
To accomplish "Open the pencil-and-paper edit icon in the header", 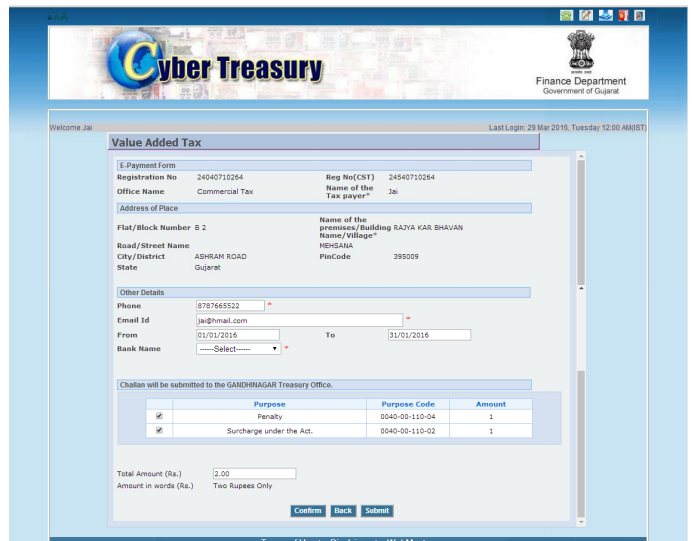I will 586,15.
